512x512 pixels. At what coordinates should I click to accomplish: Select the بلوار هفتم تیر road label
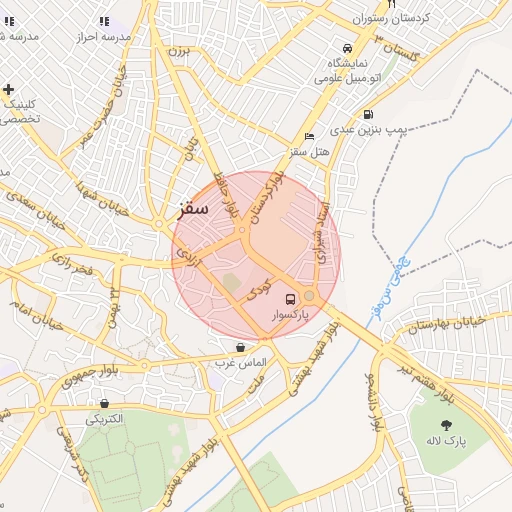[x=426, y=384]
